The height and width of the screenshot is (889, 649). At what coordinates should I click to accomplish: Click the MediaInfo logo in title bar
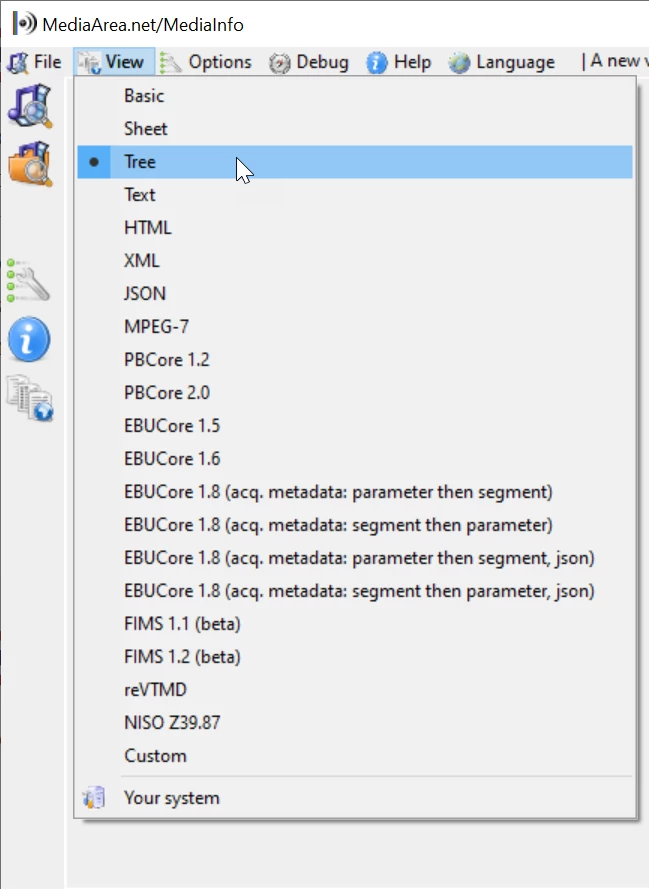coord(25,24)
